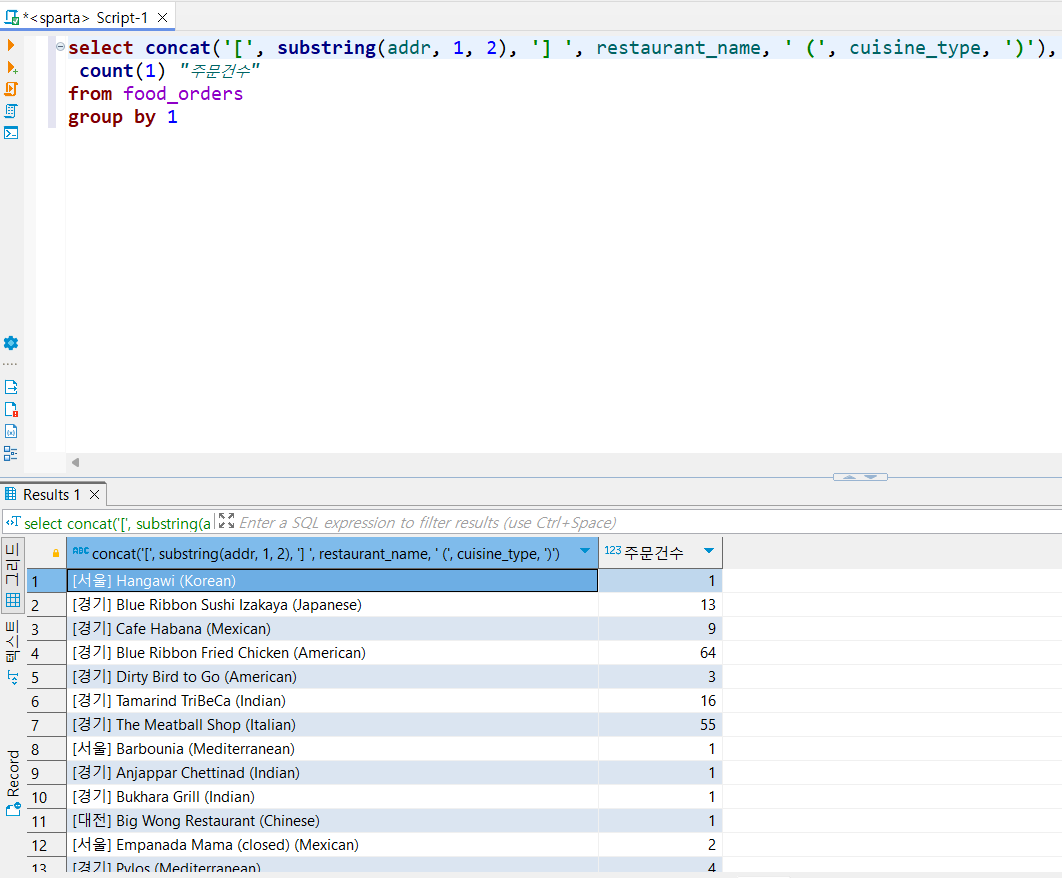Click the page icon with red mark
The height and width of the screenshot is (878, 1062).
(x=11, y=409)
